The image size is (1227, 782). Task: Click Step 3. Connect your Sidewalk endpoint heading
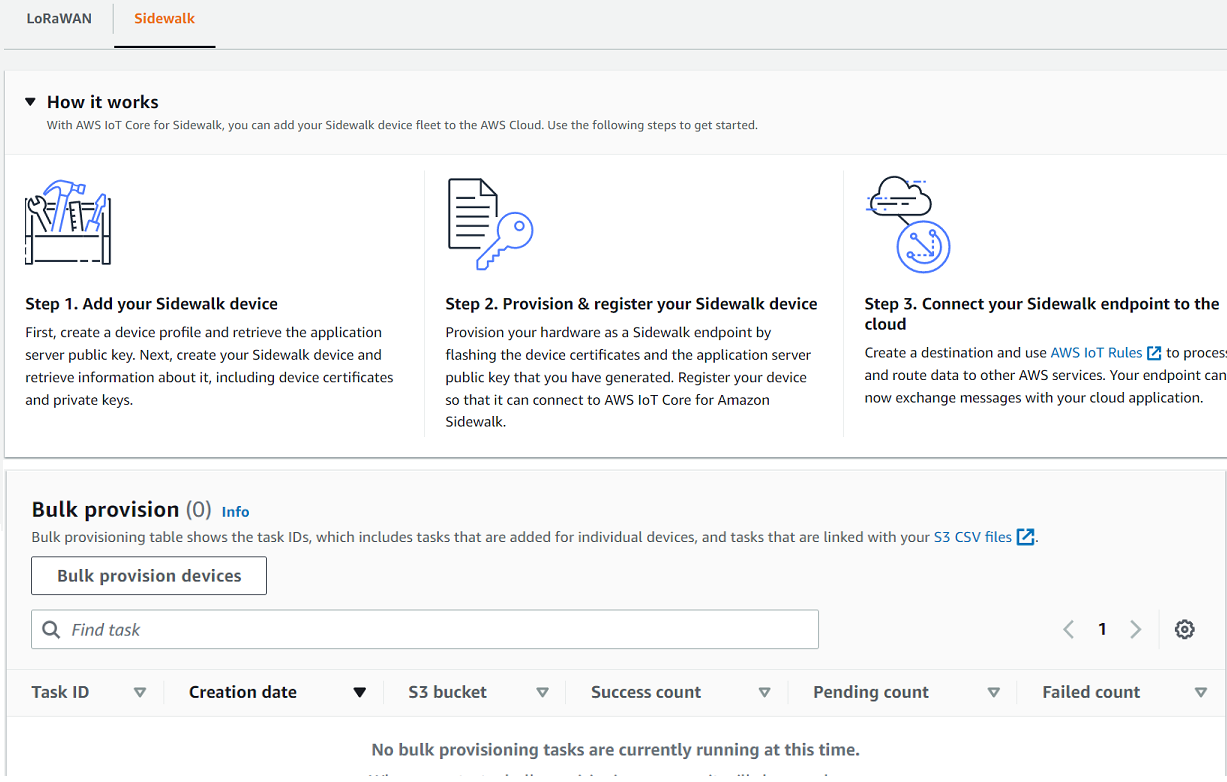pyautogui.click(x=1042, y=314)
